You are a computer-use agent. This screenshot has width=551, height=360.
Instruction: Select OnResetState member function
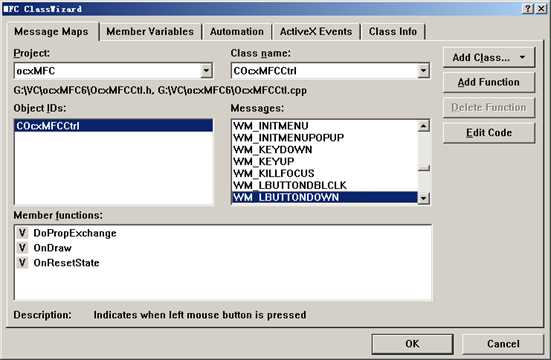pos(66,263)
